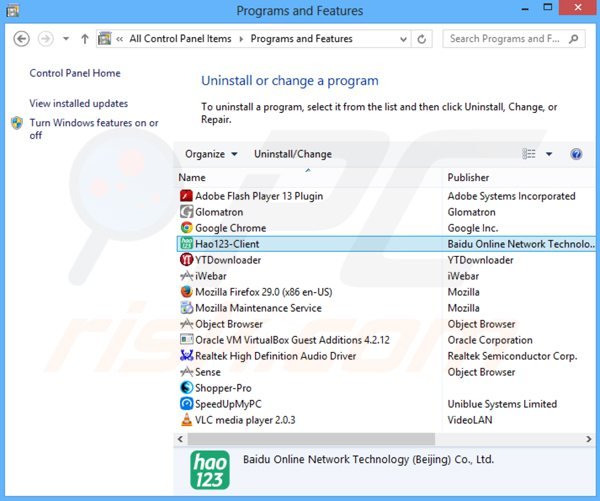Screen dimensions: 600x501
Task: Click the Object Browser program icon
Action: 186,324
